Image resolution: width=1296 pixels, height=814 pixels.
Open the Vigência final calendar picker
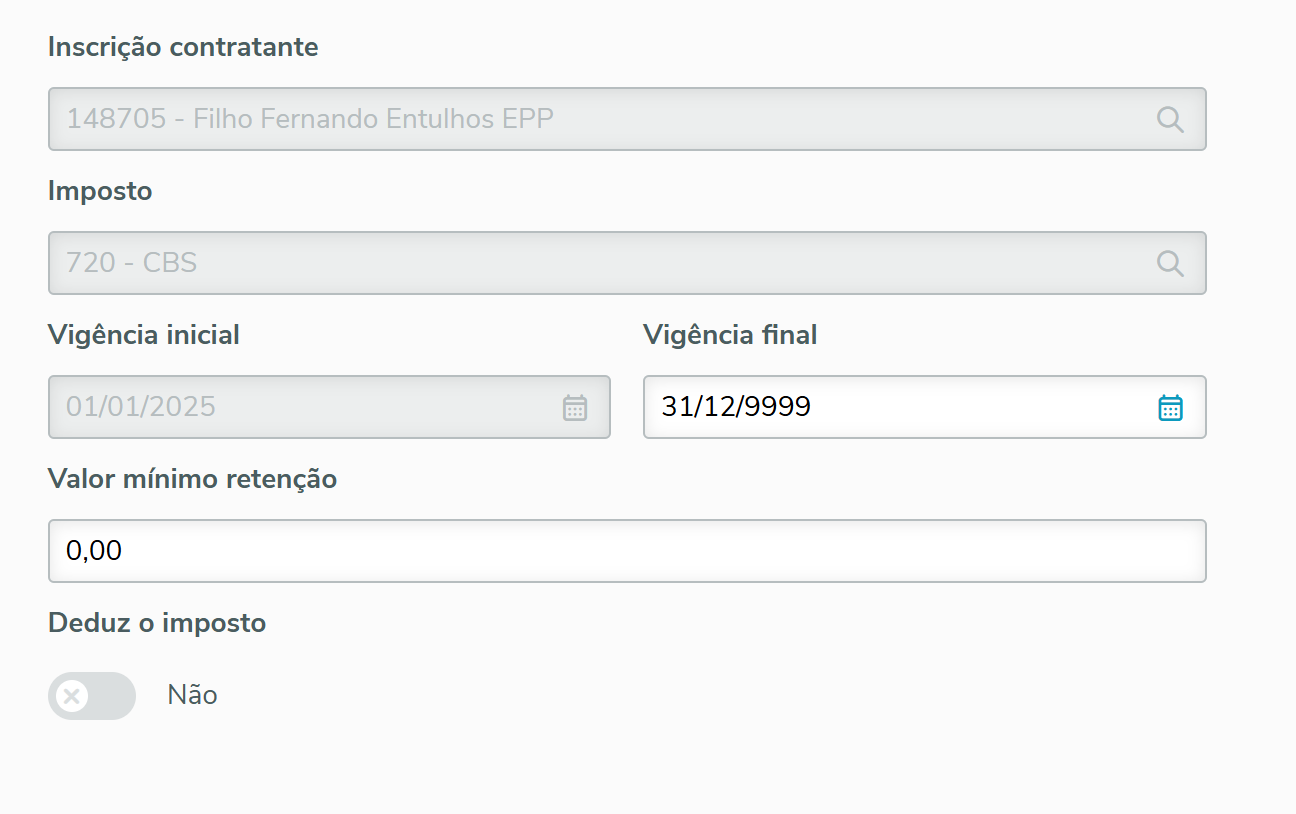[1170, 408]
